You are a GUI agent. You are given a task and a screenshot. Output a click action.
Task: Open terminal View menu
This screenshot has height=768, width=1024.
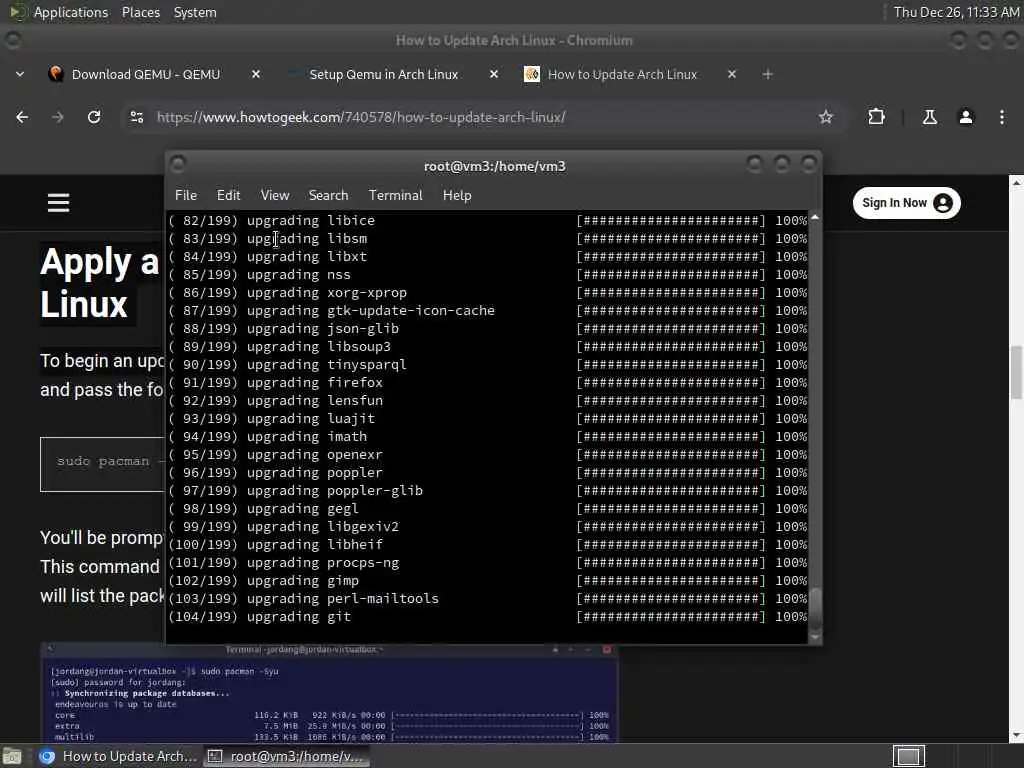[x=275, y=195]
